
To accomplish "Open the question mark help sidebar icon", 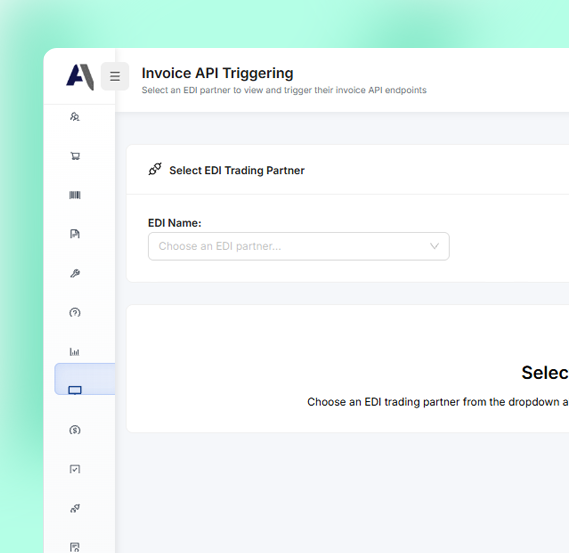I will [x=75, y=312].
